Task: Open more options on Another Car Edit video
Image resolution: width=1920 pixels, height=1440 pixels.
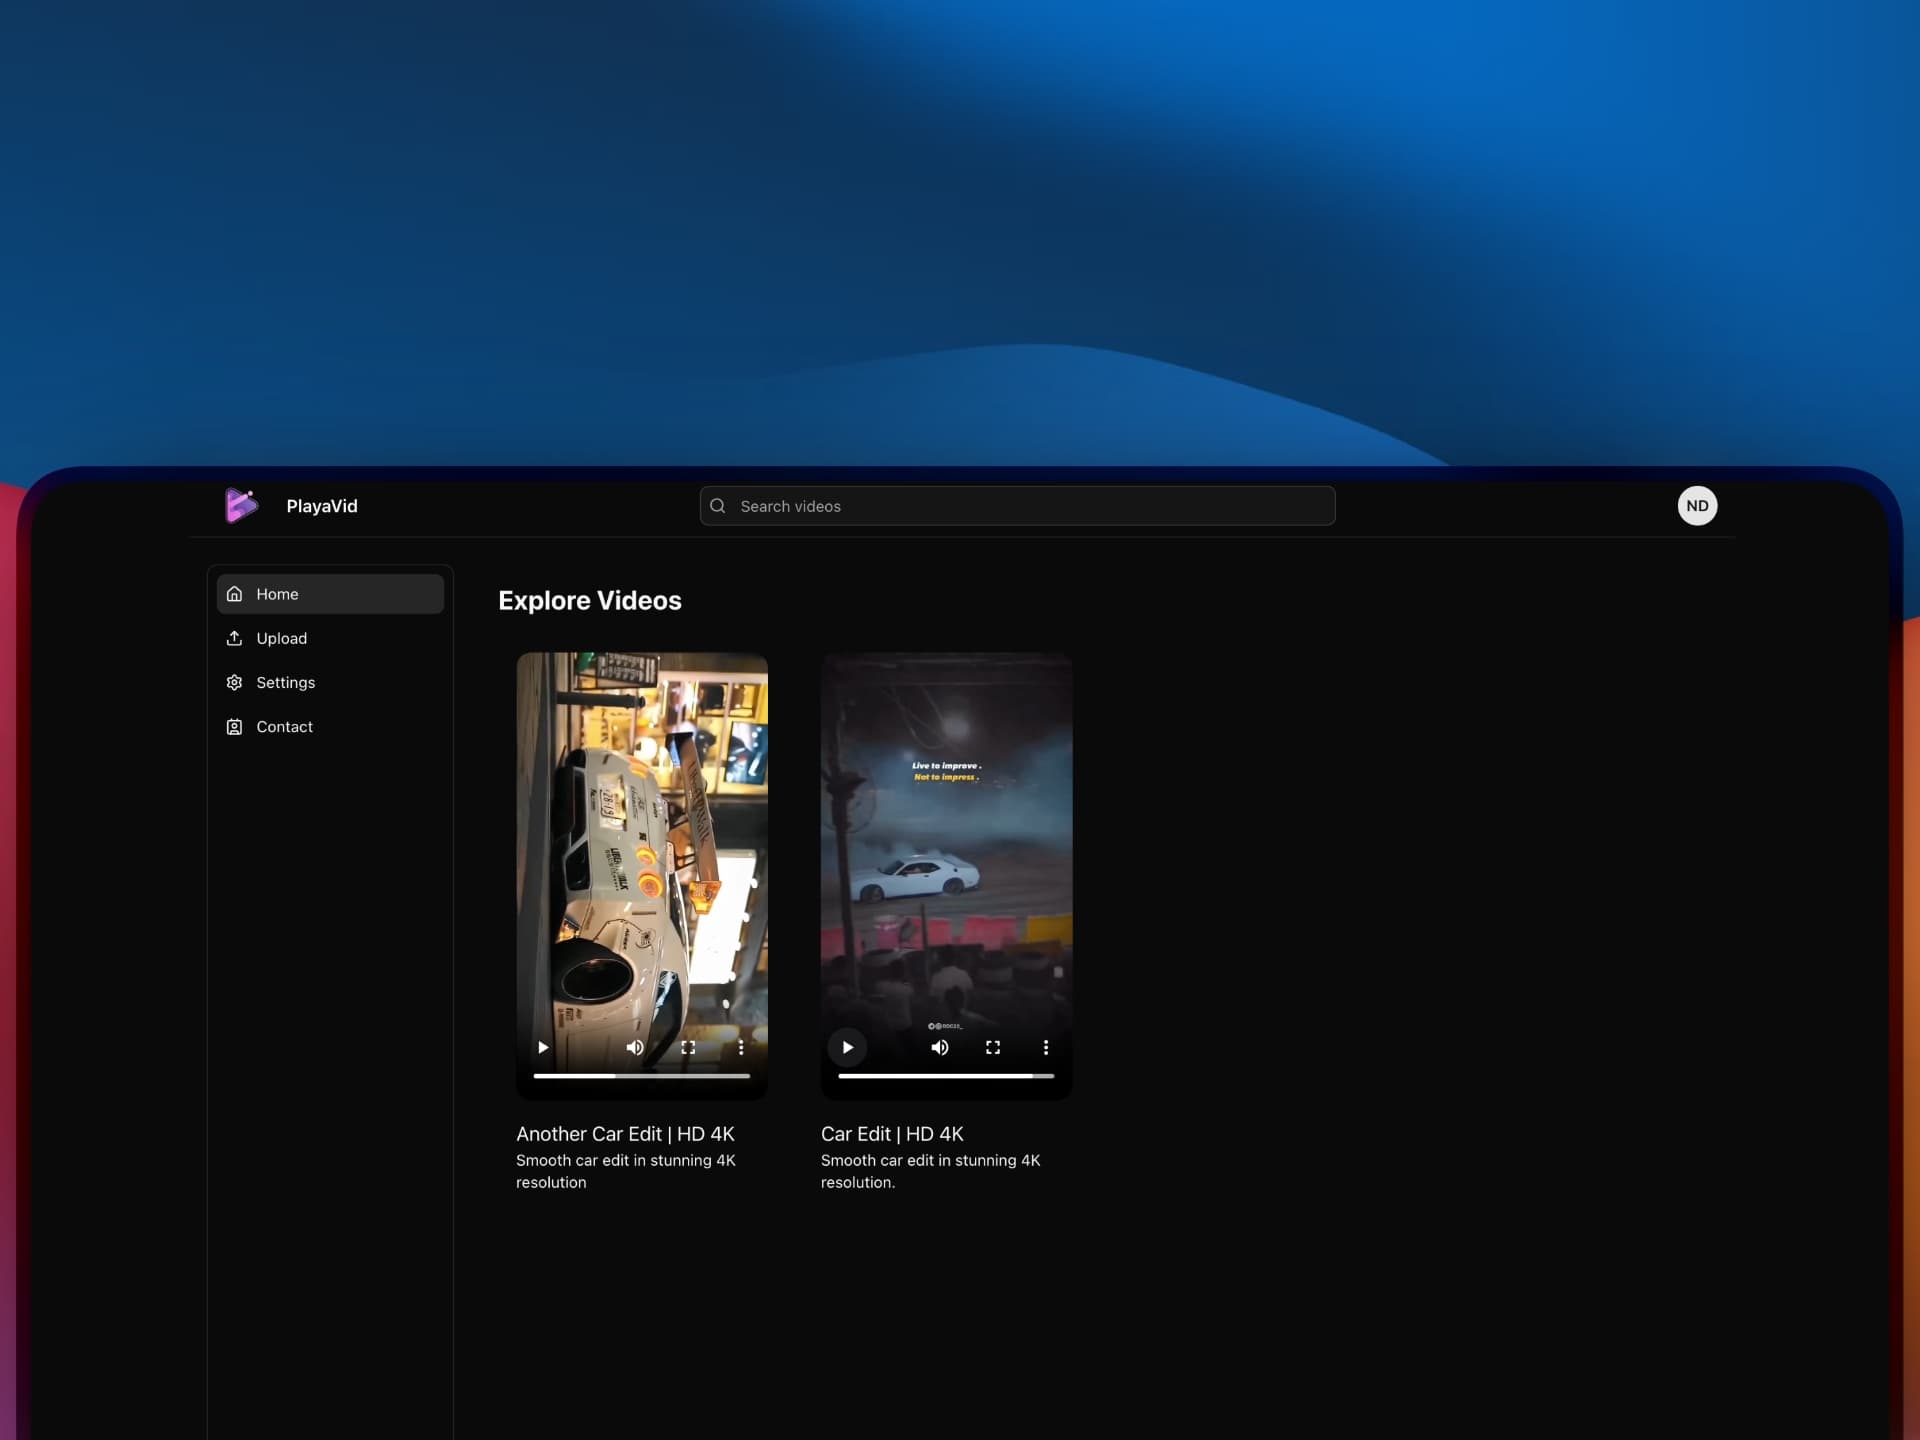Action: (741, 1047)
